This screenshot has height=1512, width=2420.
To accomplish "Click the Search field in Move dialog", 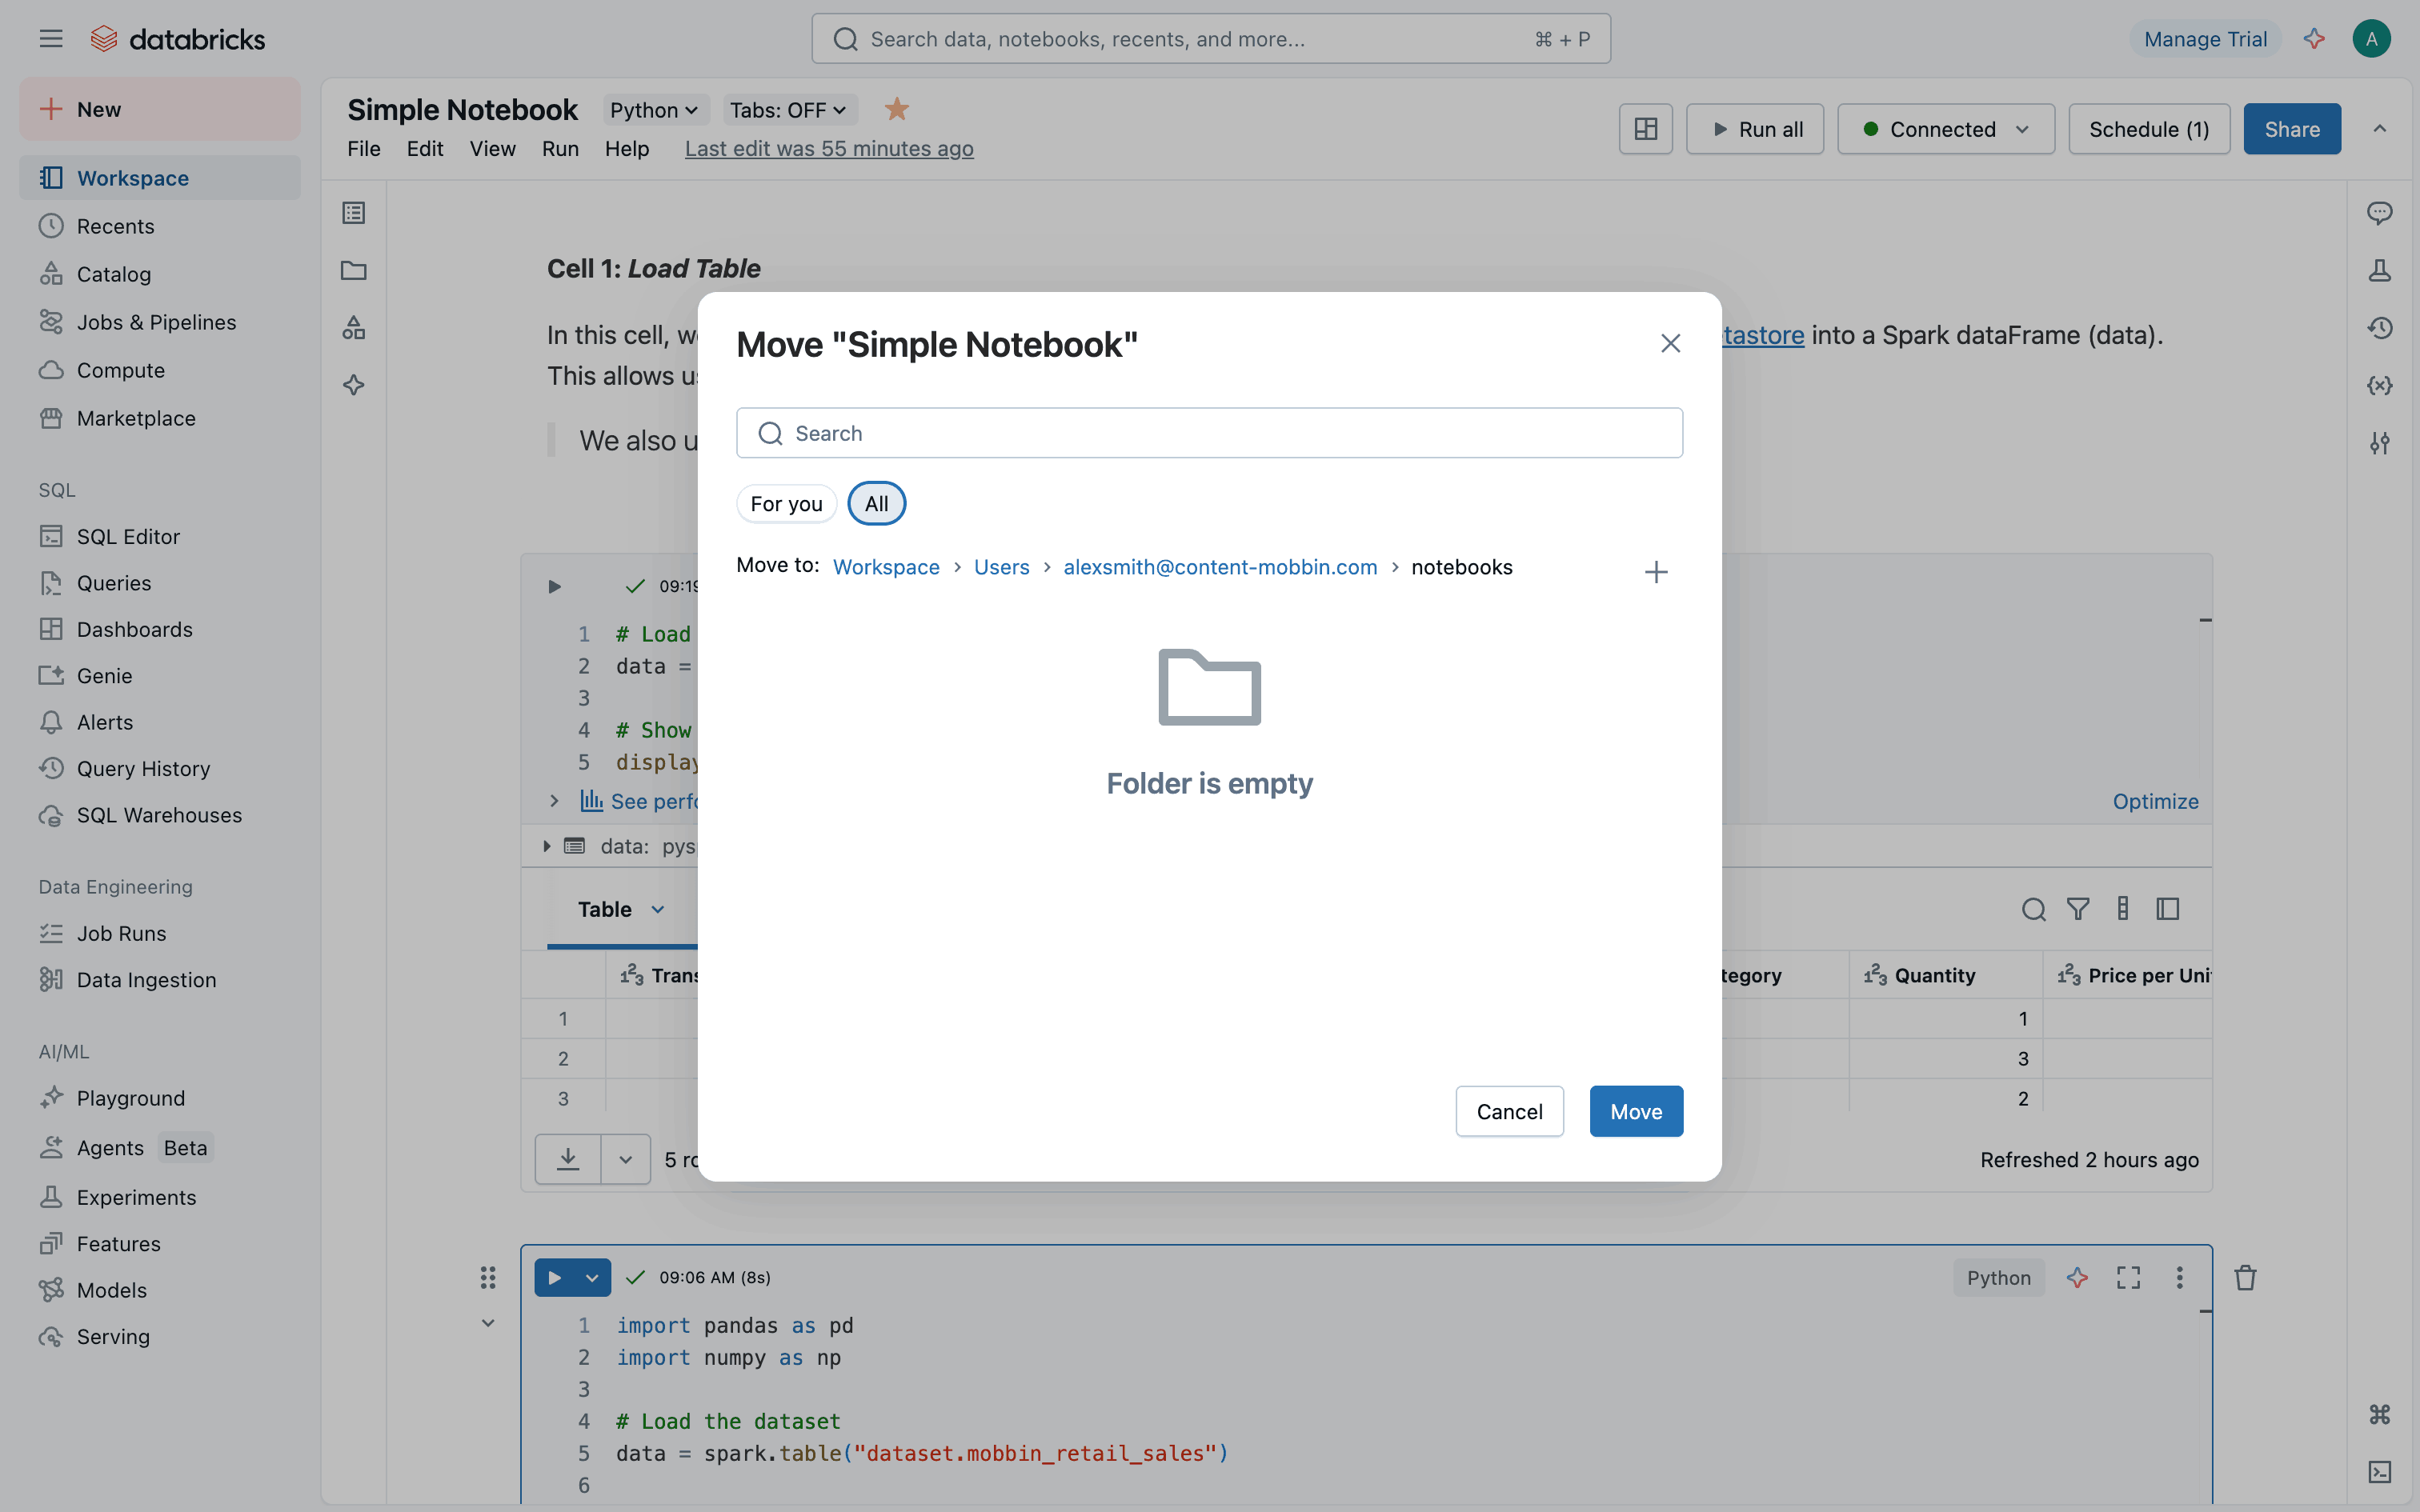I will 1209,433.
